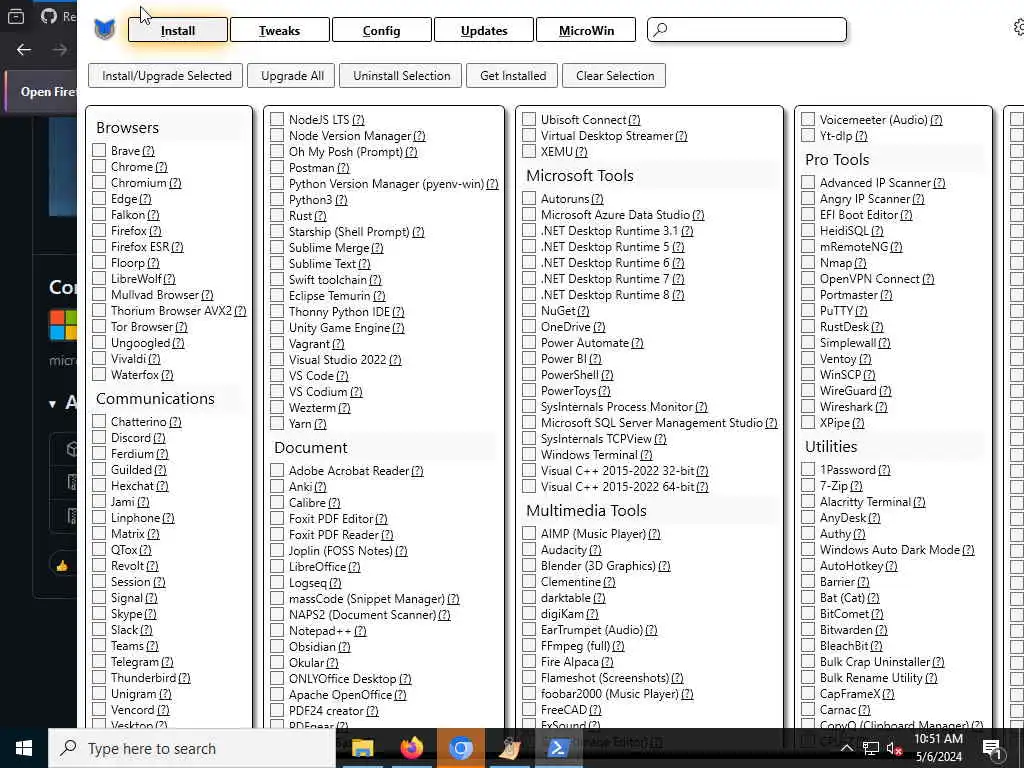The height and width of the screenshot is (768, 1024).
Task: Switch to Chrome taskbar icon
Action: (460, 748)
